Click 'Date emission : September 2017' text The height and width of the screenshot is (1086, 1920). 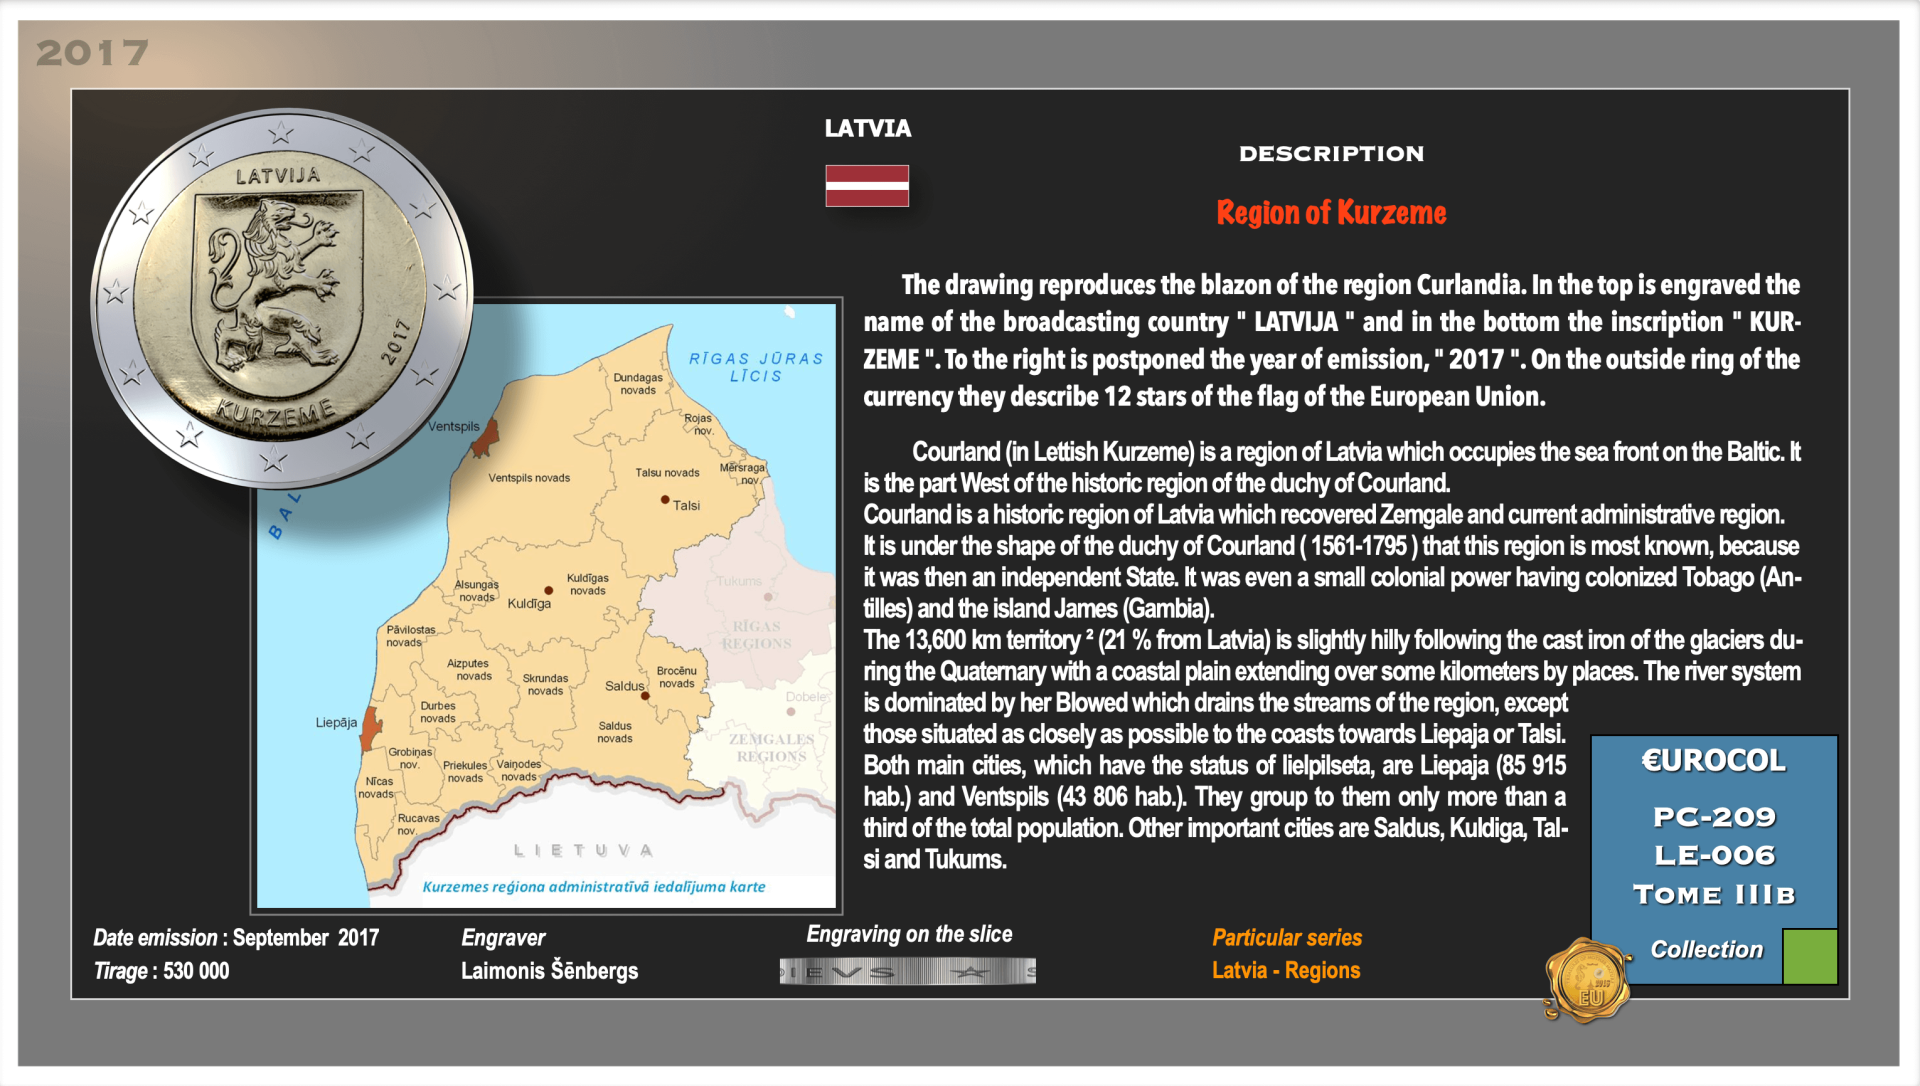236,938
